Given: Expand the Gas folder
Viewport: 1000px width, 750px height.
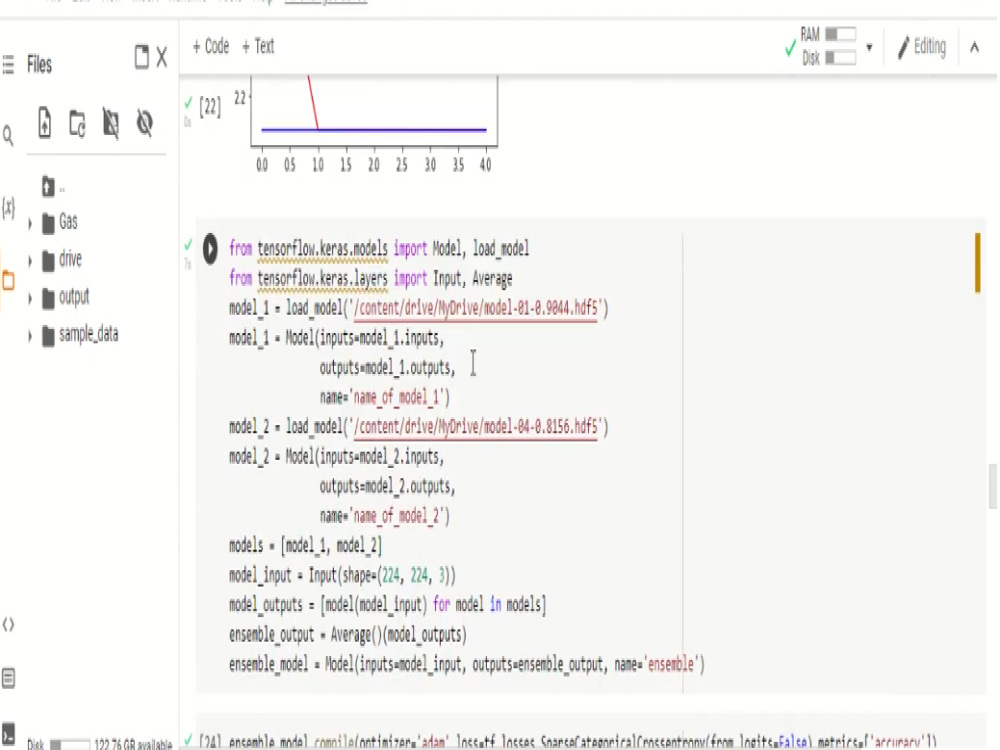Looking at the screenshot, I should 30,224.
